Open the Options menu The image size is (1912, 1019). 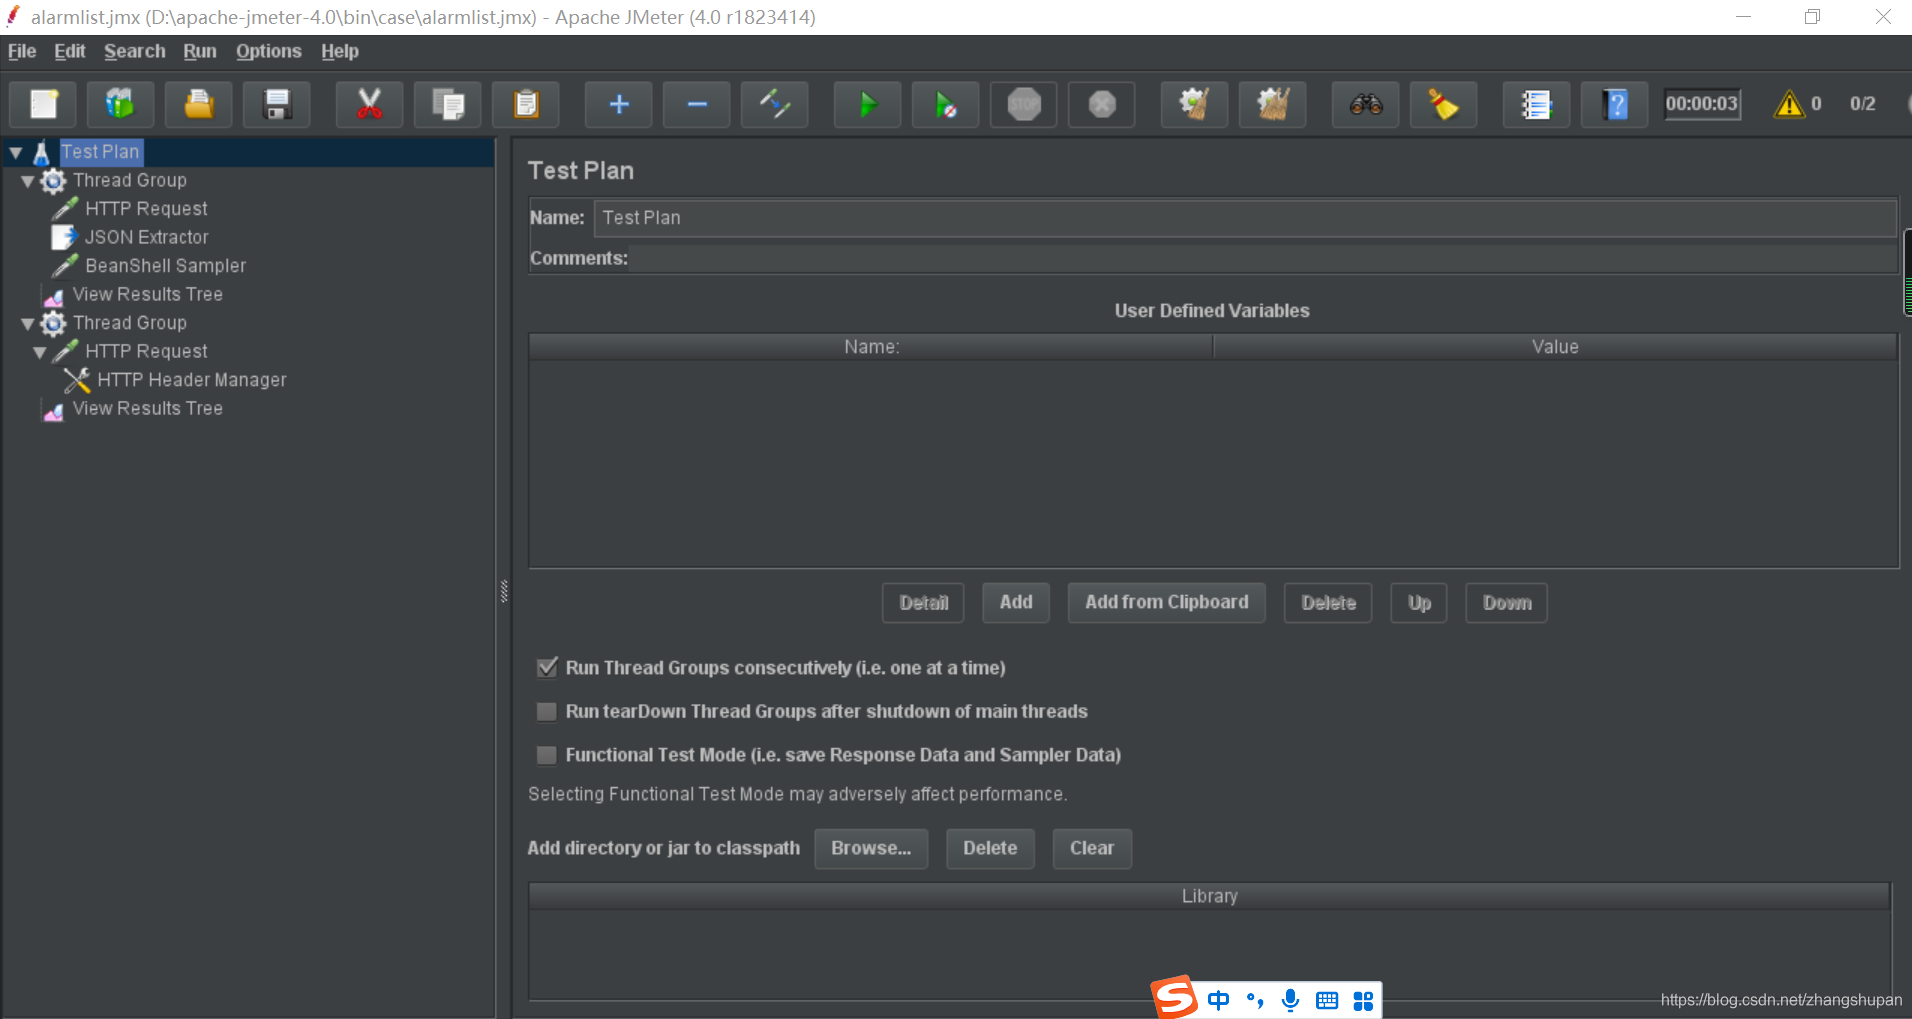click(x=267, y=51)
